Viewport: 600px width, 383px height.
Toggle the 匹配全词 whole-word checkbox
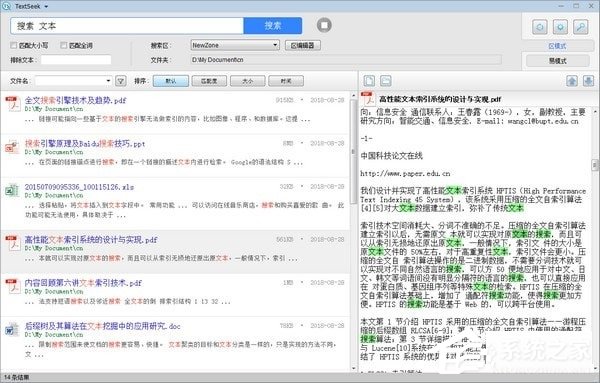pos(64,46)
